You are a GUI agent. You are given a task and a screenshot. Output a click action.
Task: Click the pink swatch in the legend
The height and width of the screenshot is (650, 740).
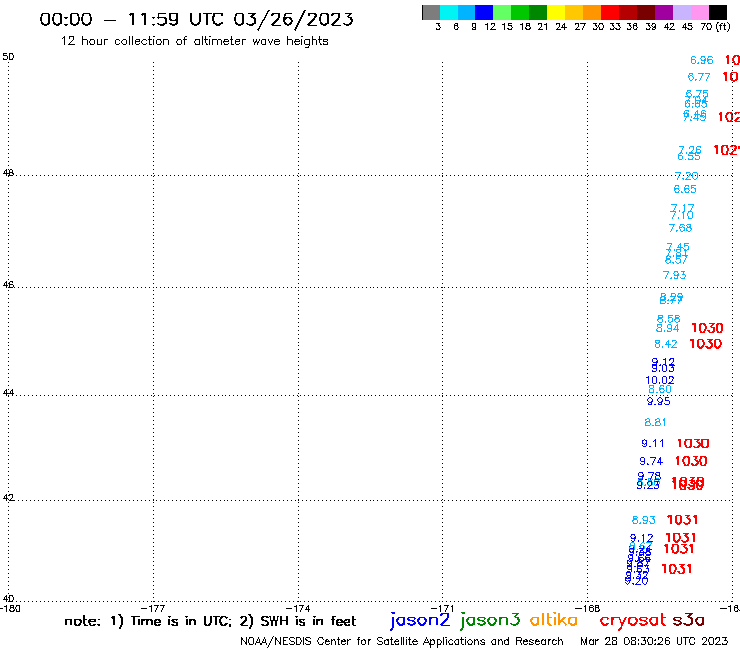pyautogui.click(x=699, y=12)
